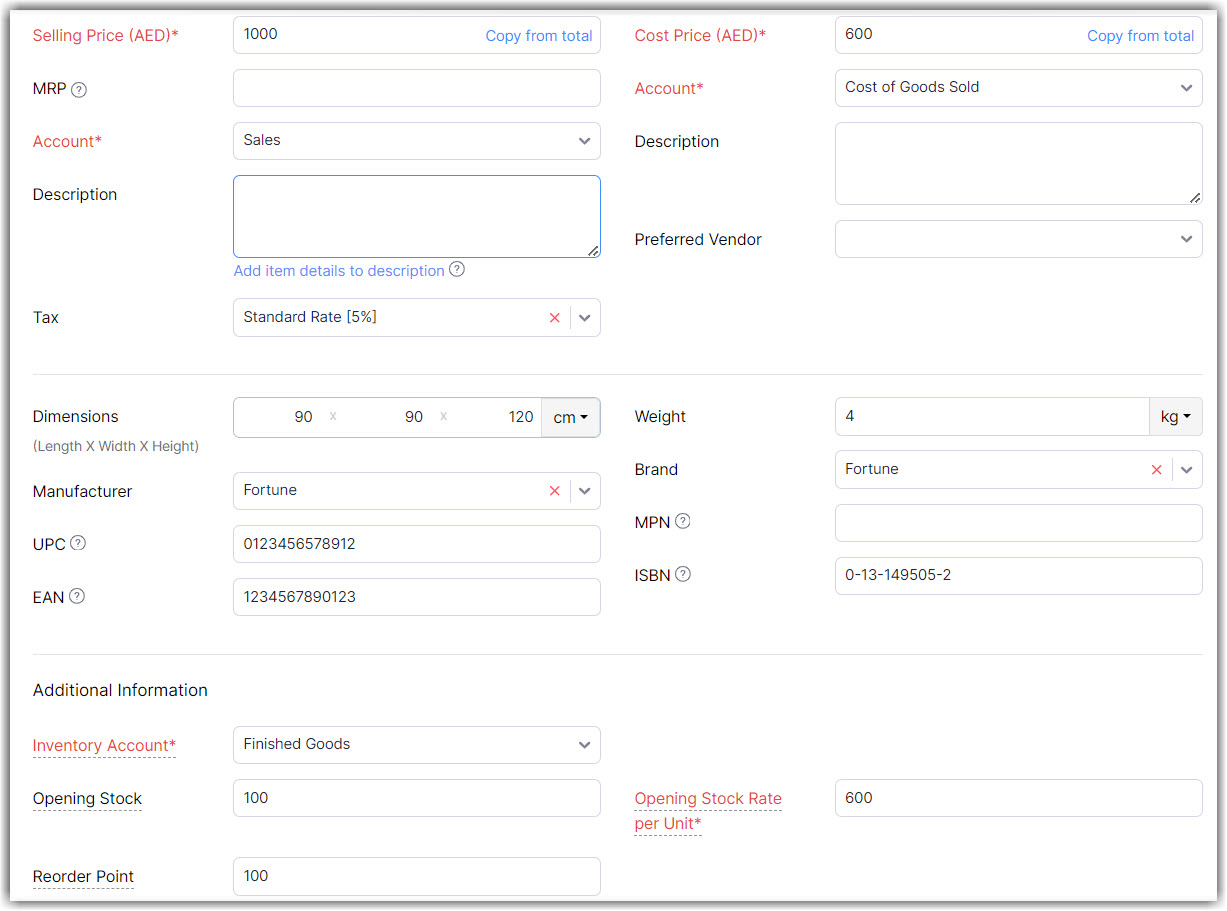The height and width of the screenshot is (911, 1227).
Task: Click the help icon beside EAN label
Action: (77, 596)
